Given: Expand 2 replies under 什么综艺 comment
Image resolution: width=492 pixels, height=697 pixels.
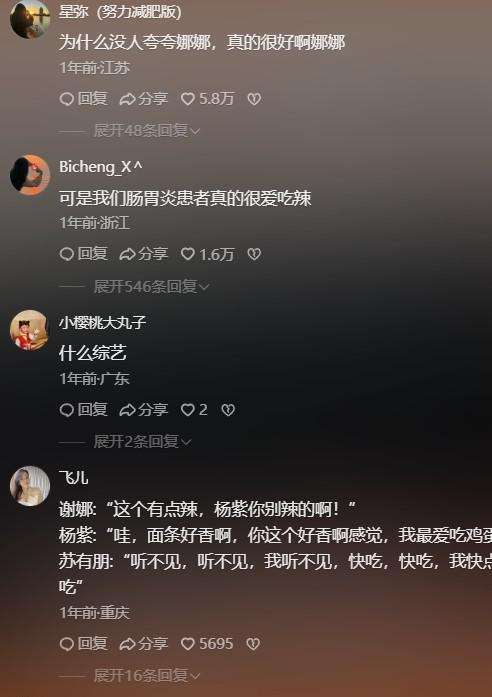Looking at the screenshot, I should point(142,442).
